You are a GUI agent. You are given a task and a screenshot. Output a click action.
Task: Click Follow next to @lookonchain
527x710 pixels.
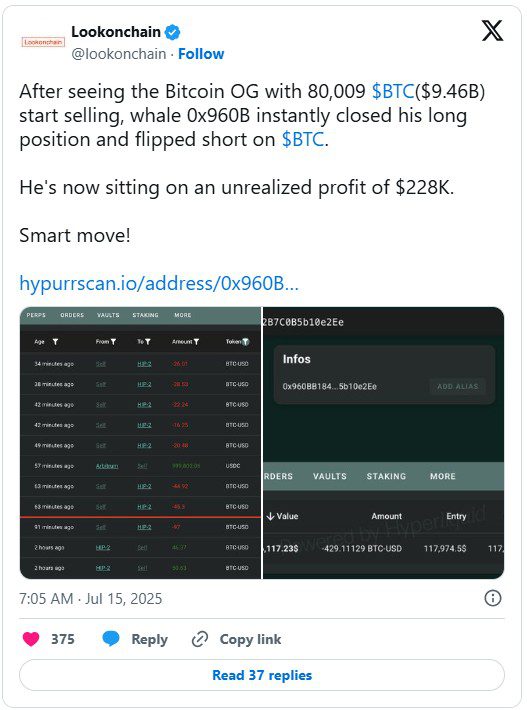click(201, 54)
